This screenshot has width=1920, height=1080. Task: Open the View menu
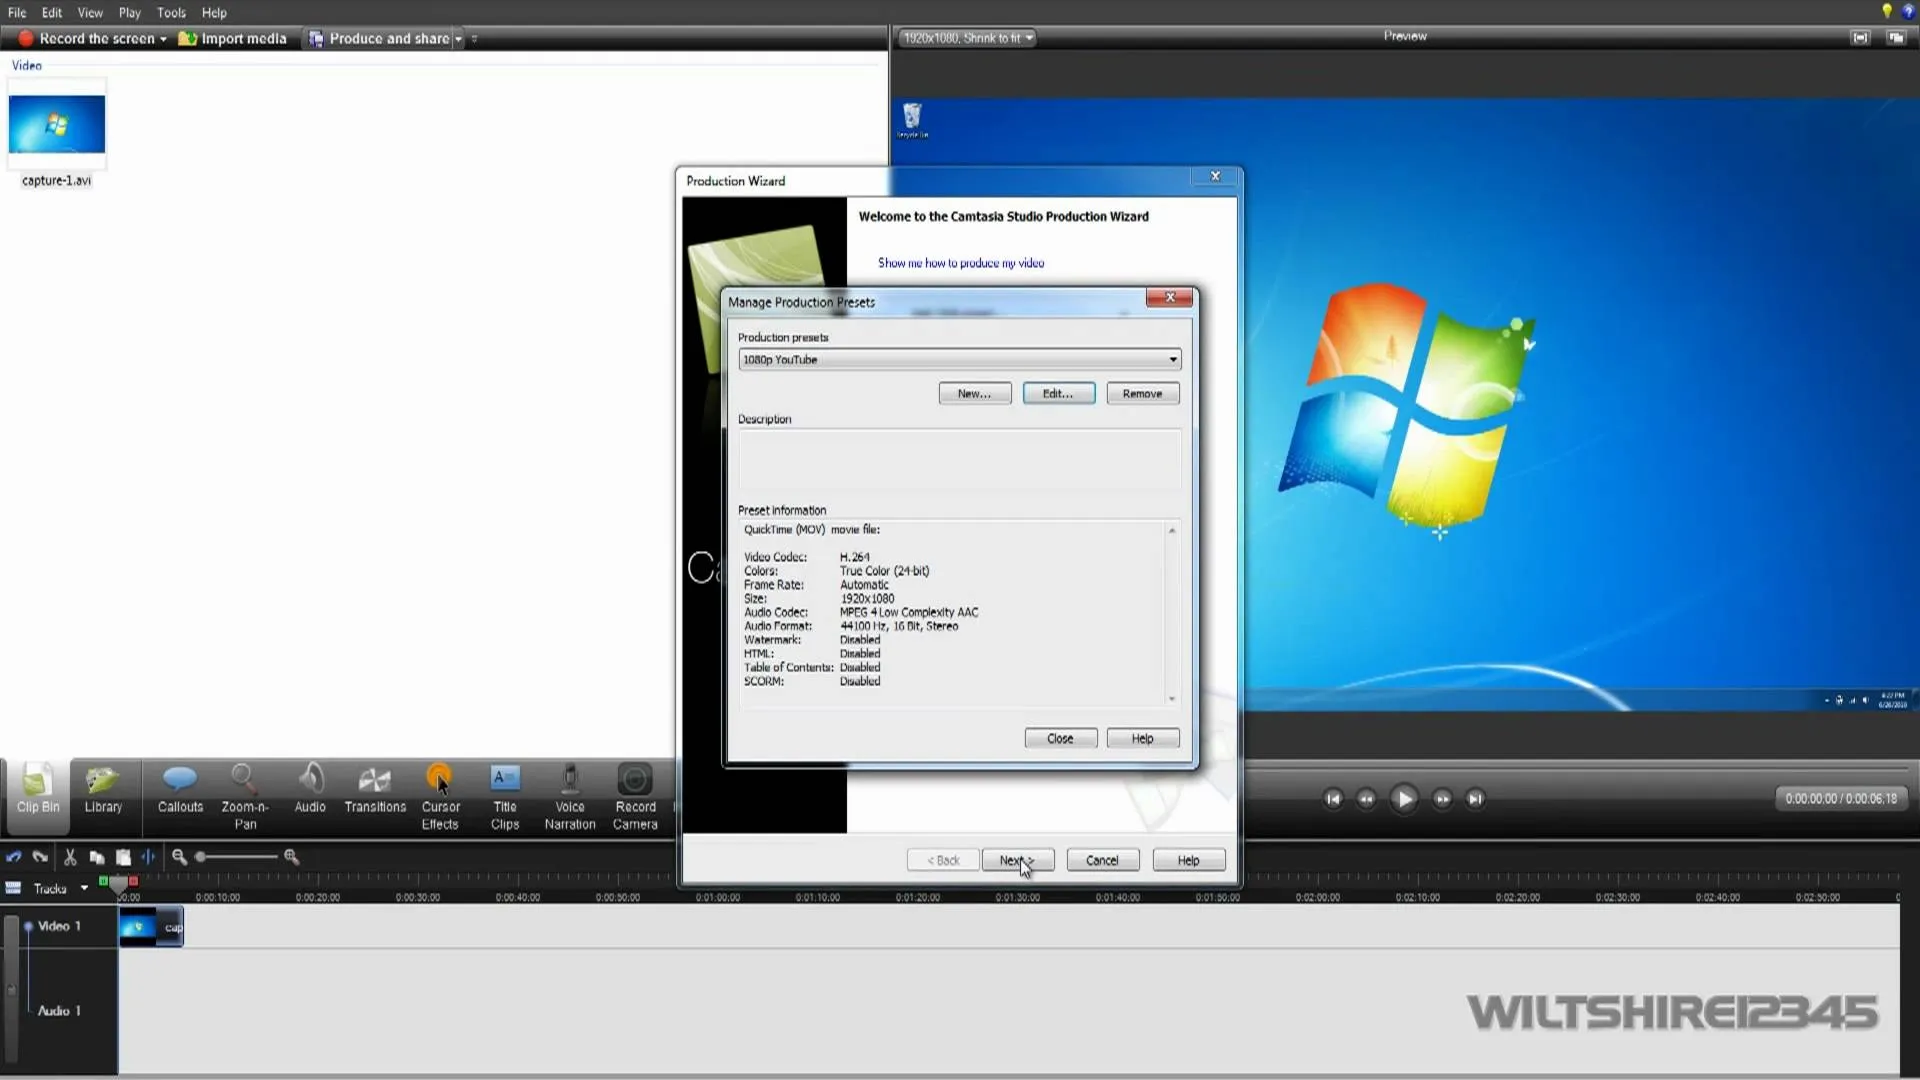pyautogui.click(x=90, y=13)
